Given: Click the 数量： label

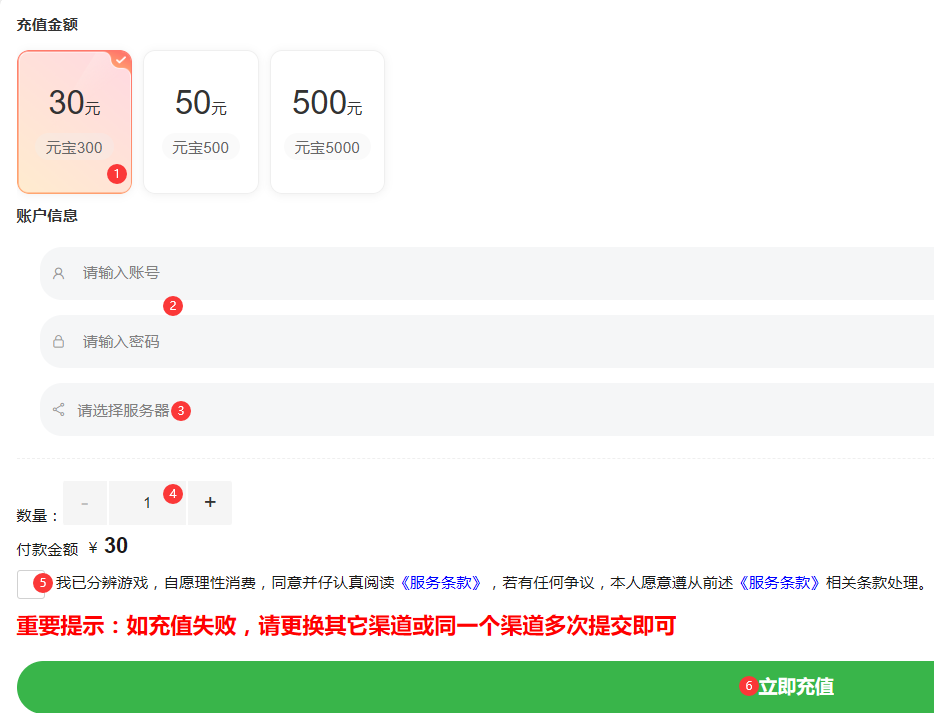Looking at the screenshot, I should click(38, 515).
